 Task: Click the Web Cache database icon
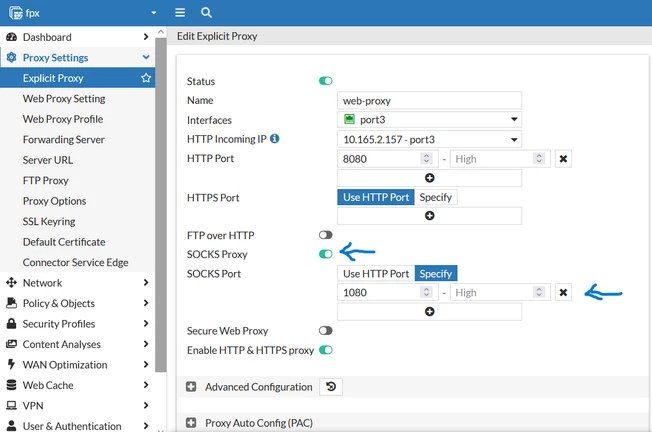(12, 385)
